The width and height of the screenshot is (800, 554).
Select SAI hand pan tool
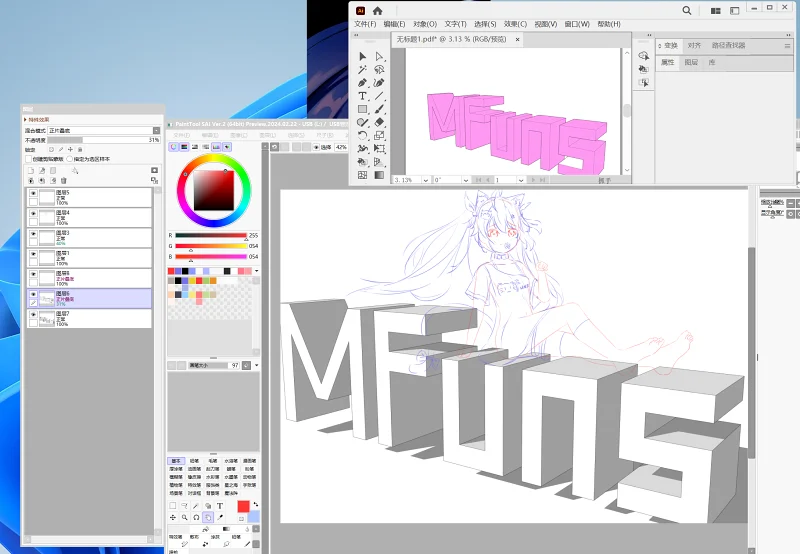(x=208, y=517)
